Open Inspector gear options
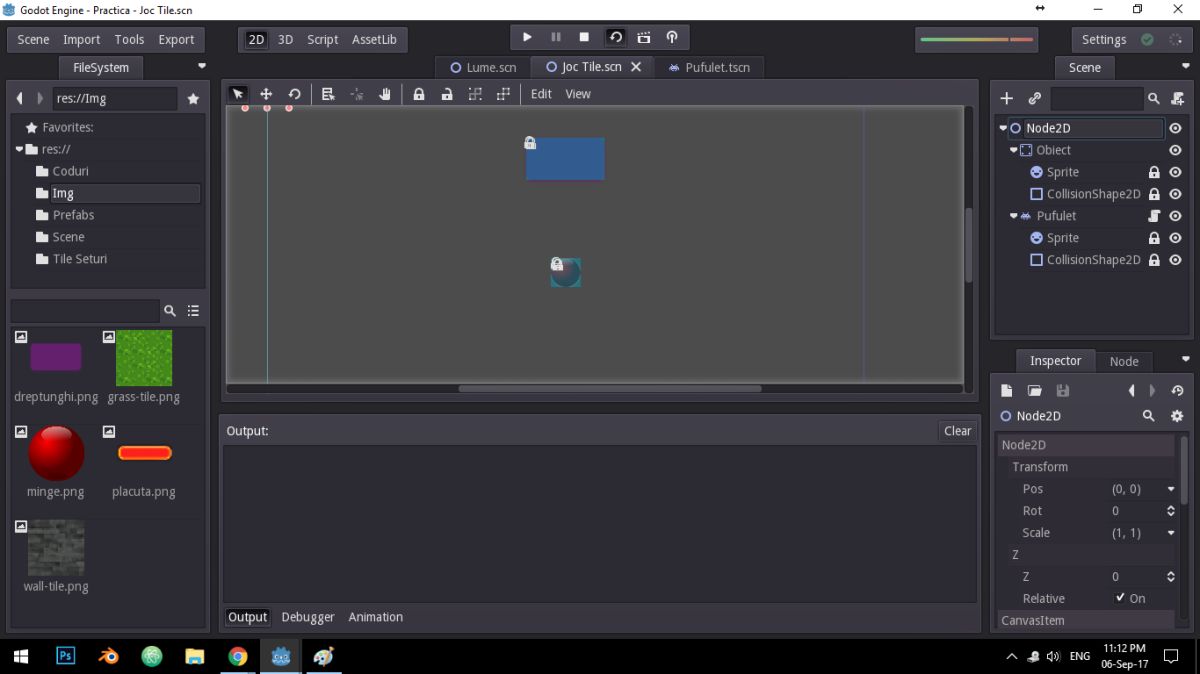Viewport: 1200px width, 674px height. click(1177, 416)
